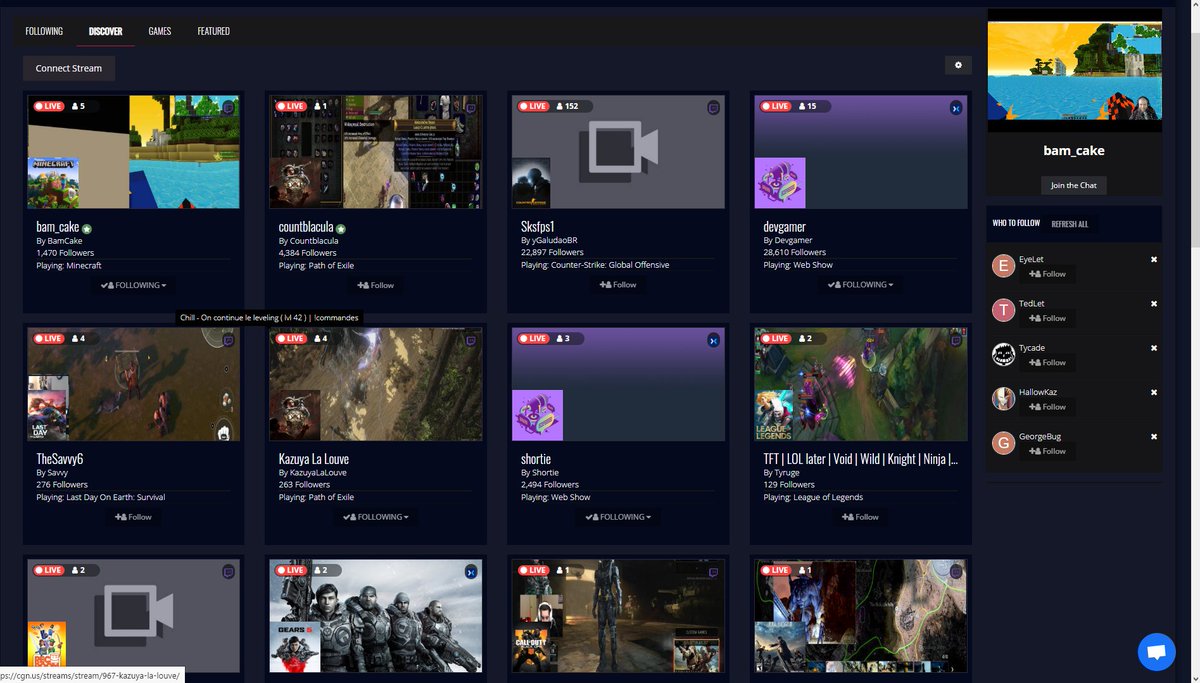
Task: Open the countblacula Path of Exile thumbnail
Action: coord(376,152)
